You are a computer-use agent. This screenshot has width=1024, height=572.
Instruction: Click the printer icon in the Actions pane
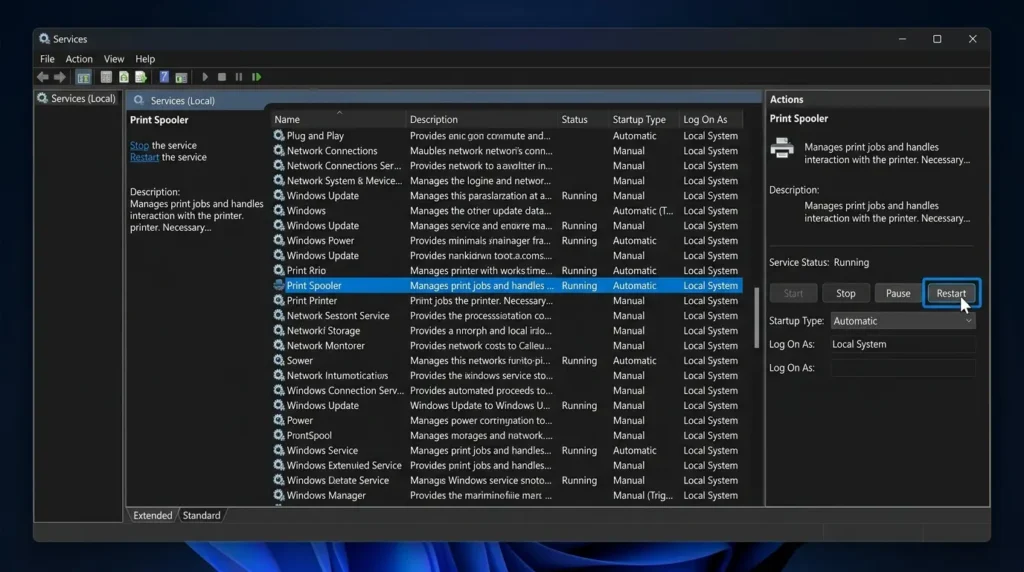click(x=782, y=149)
